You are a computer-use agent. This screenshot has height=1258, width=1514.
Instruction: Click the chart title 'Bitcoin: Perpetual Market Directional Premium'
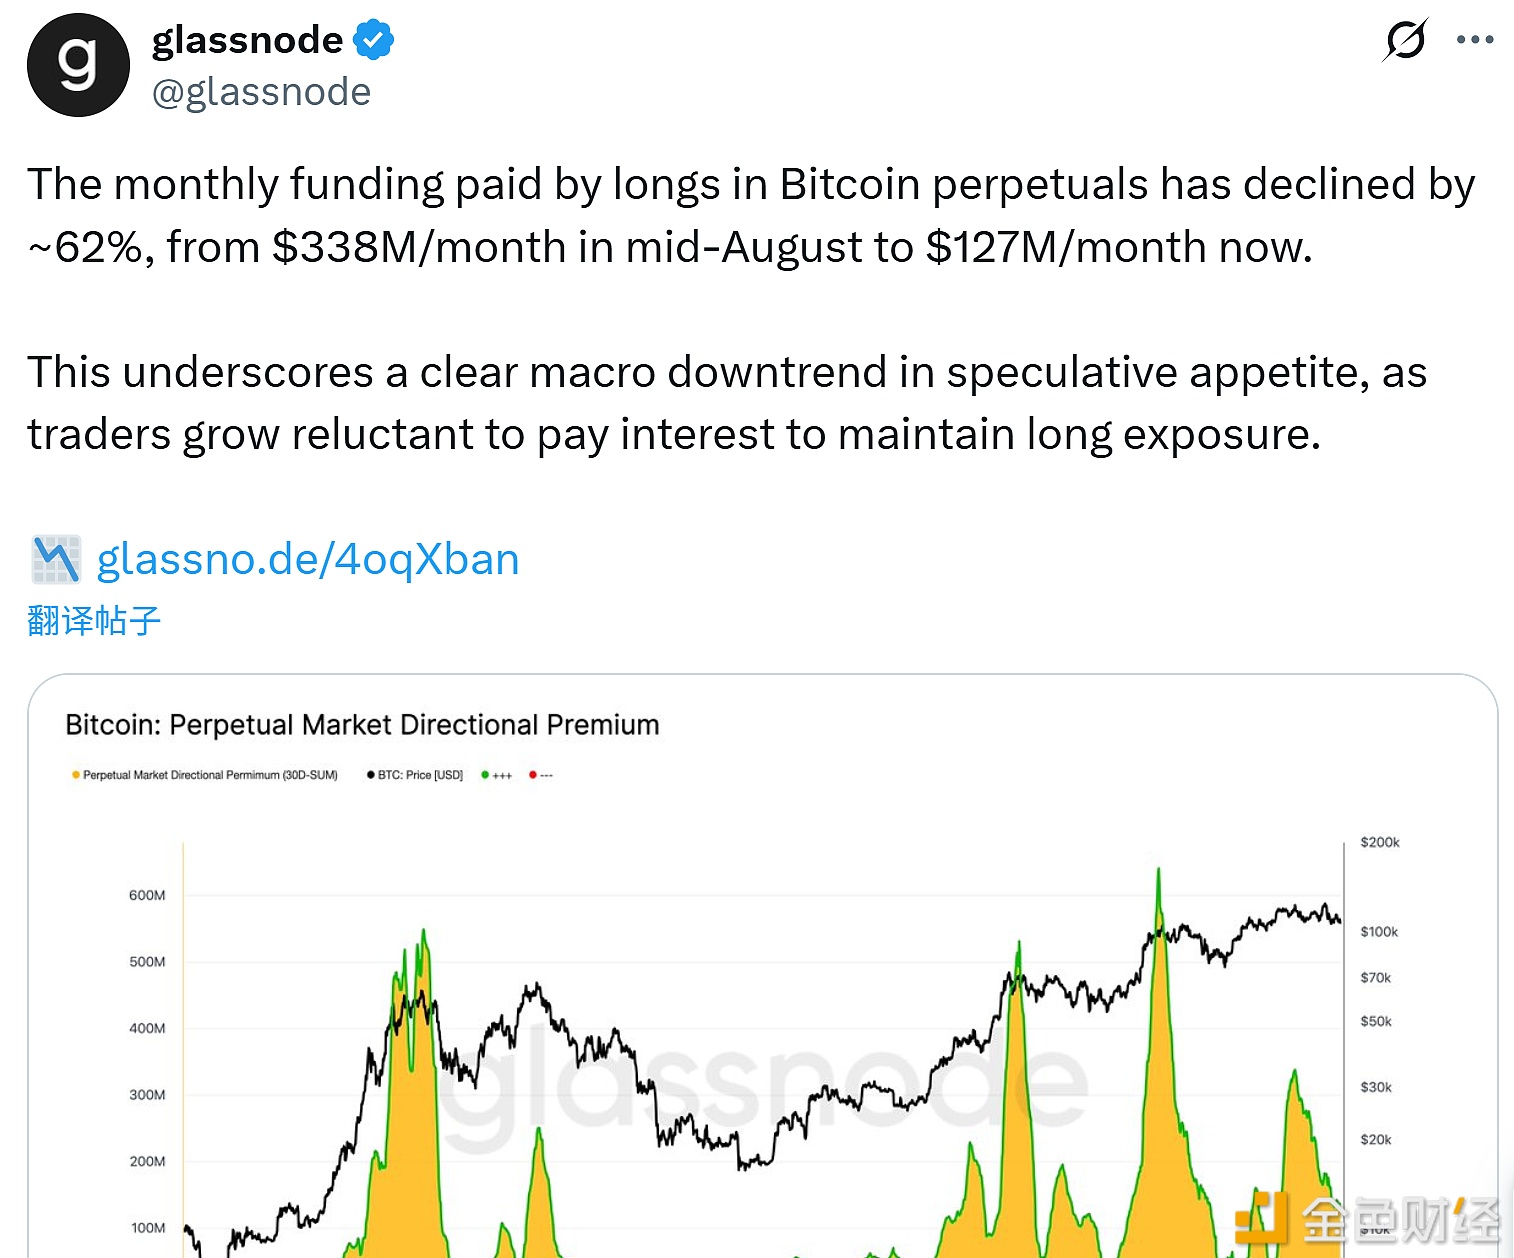point(362,724)
